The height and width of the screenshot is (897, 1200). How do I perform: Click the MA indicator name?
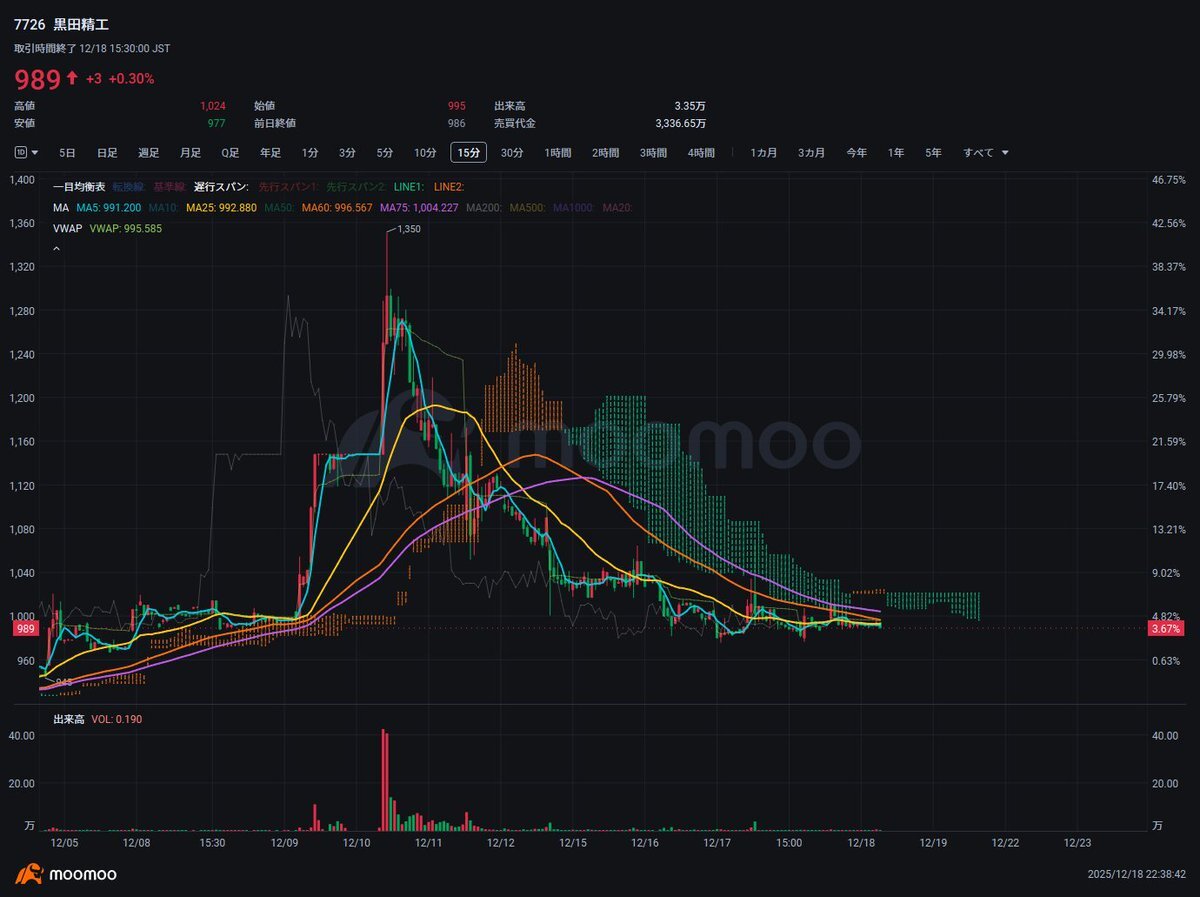pyautogui.click(x=61, y=208)
